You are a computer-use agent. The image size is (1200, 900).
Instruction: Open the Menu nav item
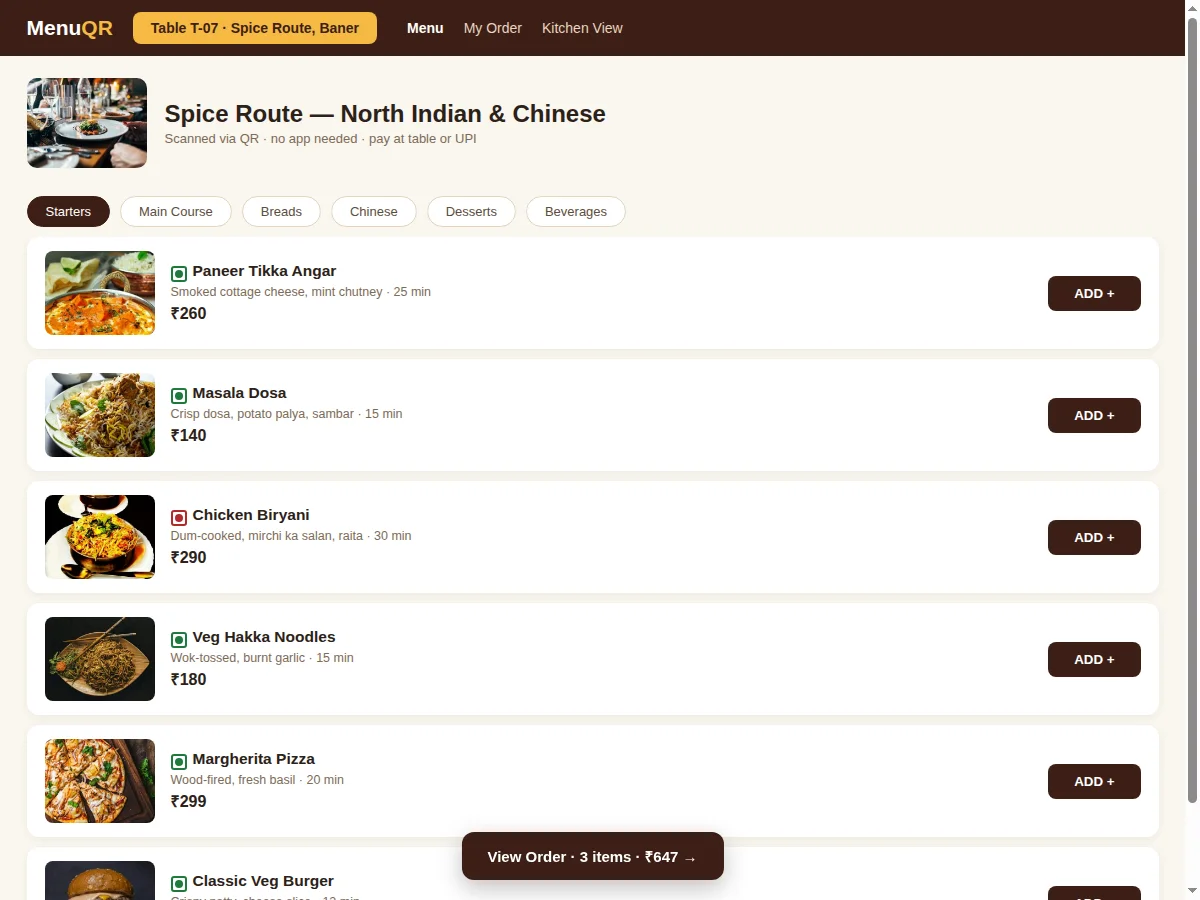(x=425, y=28)
